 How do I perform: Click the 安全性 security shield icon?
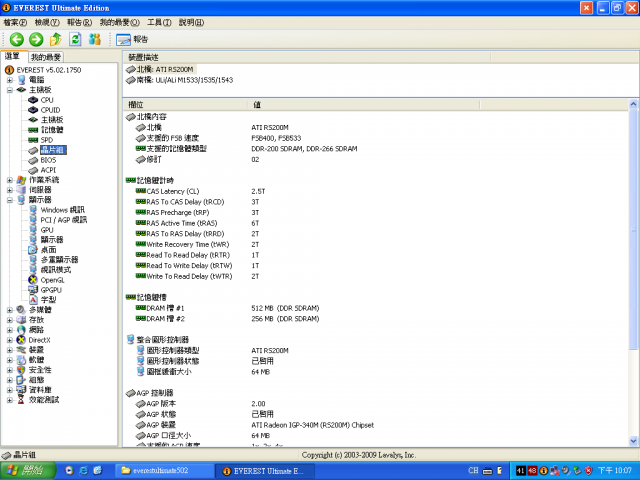(x=21, y=370)
